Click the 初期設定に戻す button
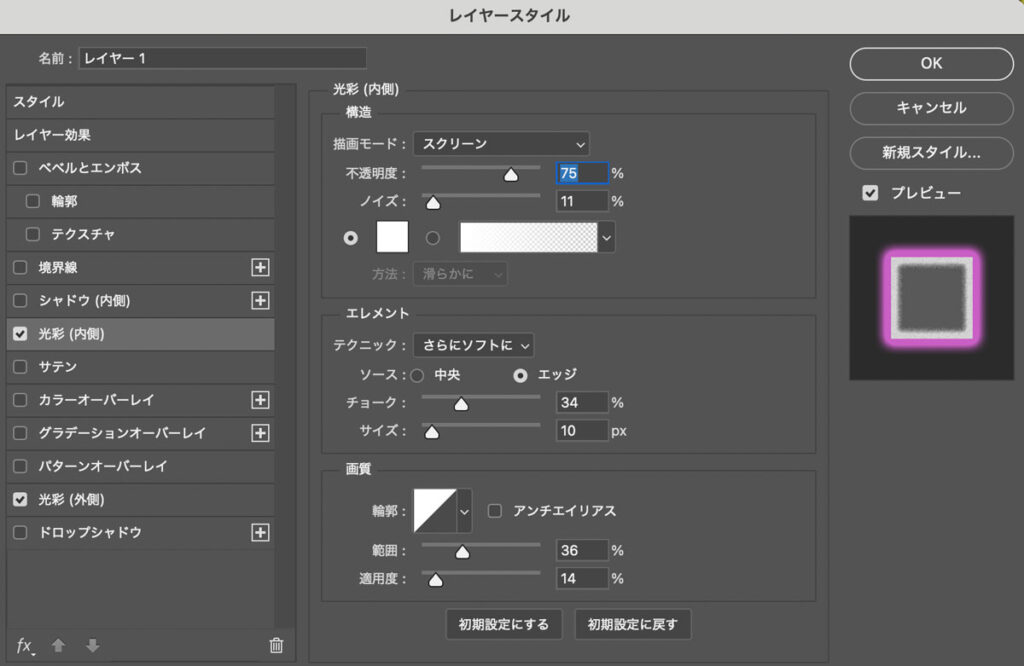This screenshot has height=666, width=1024. (x=633, y=624)
